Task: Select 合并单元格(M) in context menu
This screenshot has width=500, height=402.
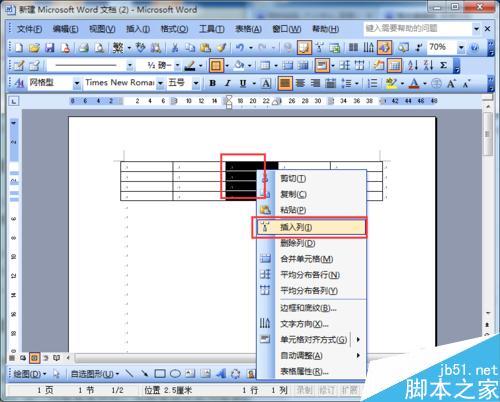Action: pos(311,259)
